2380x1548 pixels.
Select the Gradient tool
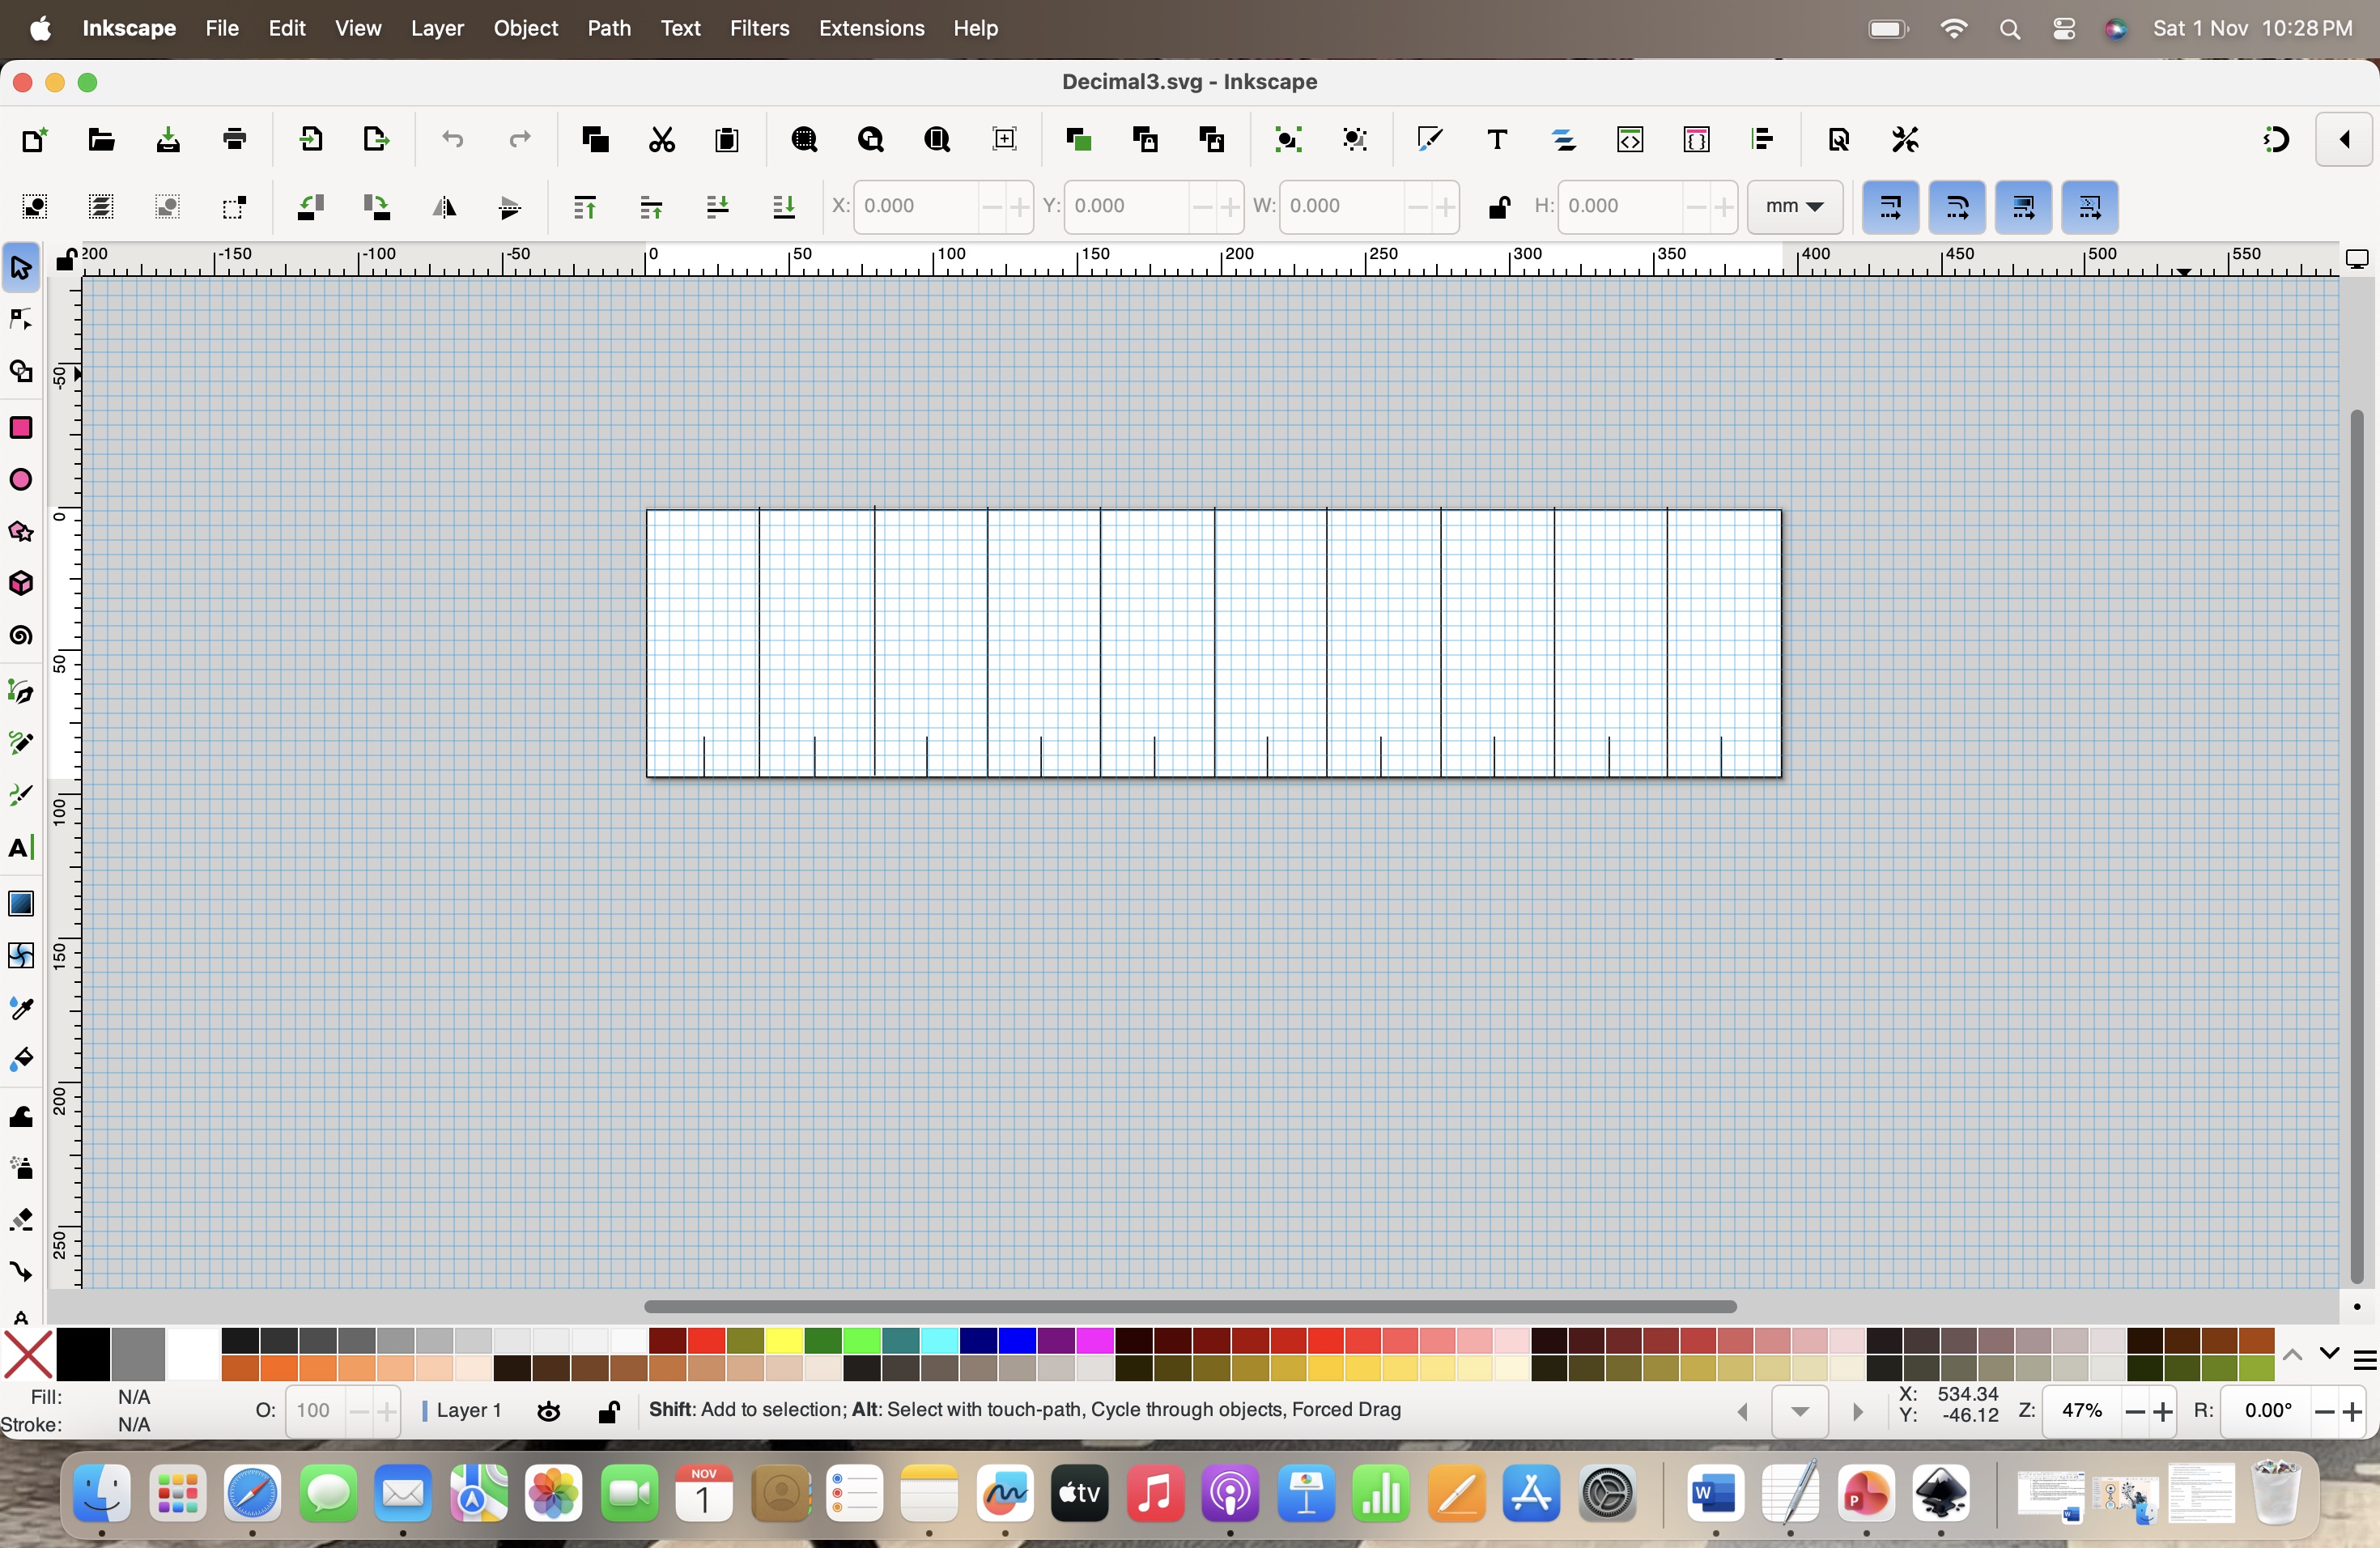21,903
